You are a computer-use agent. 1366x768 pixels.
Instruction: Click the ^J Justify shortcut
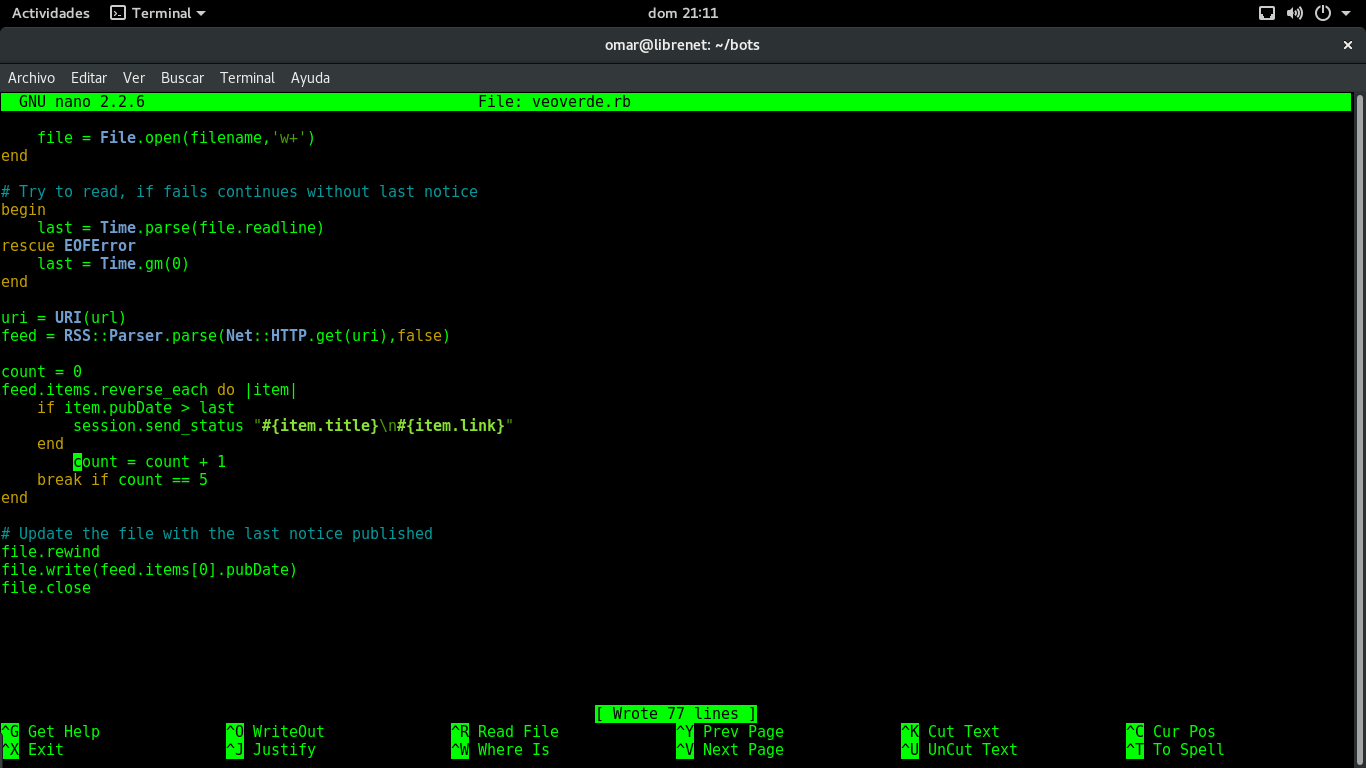[x=271, y=750]
